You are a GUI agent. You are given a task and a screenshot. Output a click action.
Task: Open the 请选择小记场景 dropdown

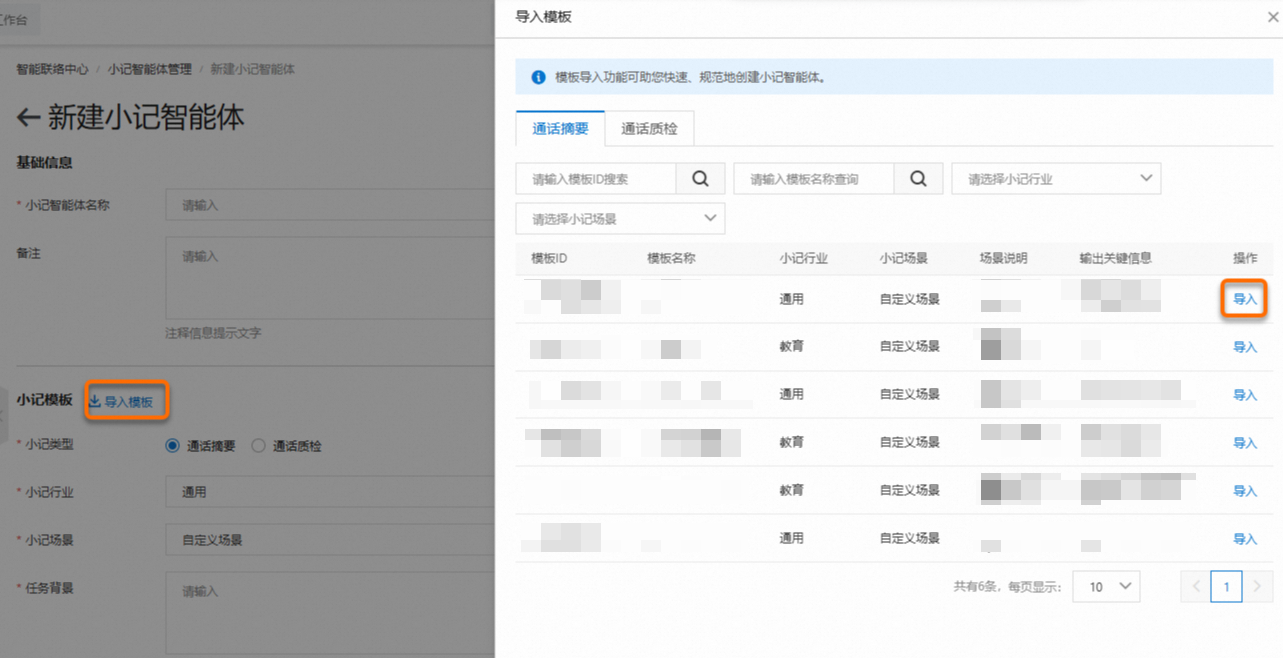pyautogui.click(x=620, y=218)
